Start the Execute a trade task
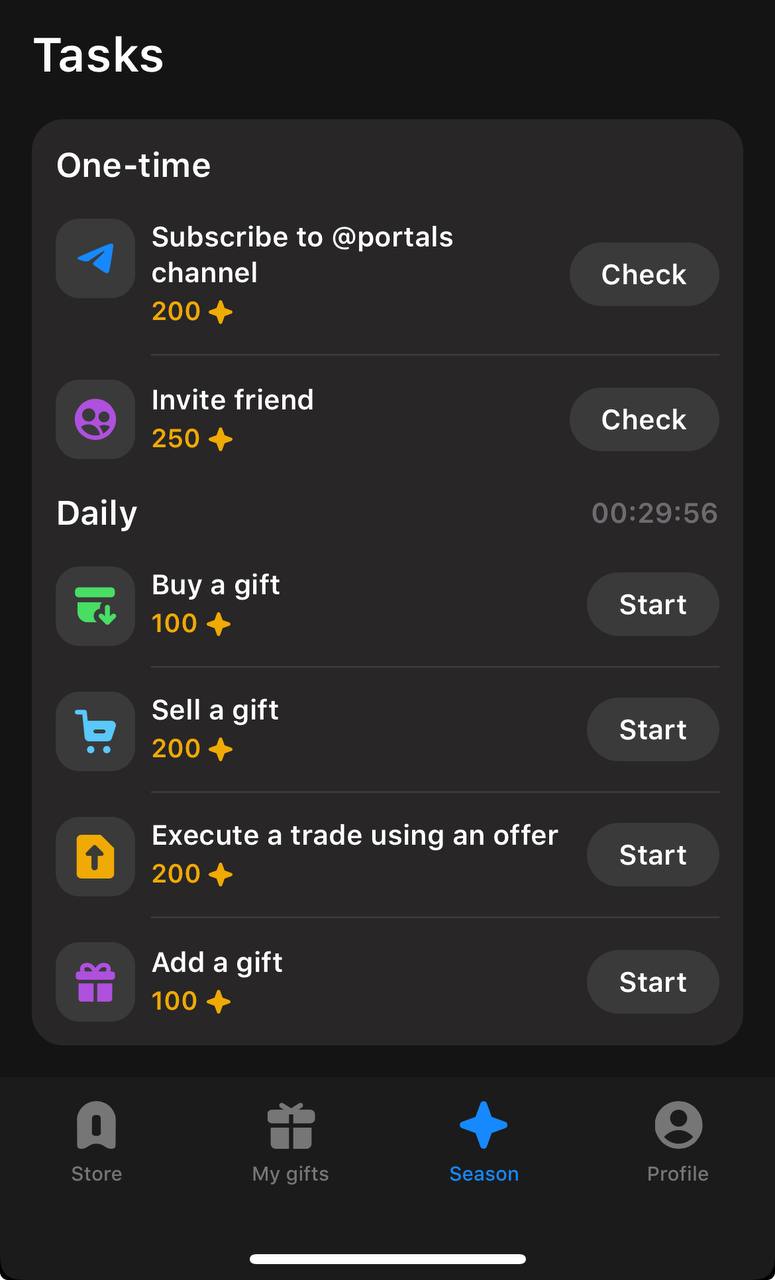Image resolution: width=775 pixels, height=1280 pixels. coord(653,854)
